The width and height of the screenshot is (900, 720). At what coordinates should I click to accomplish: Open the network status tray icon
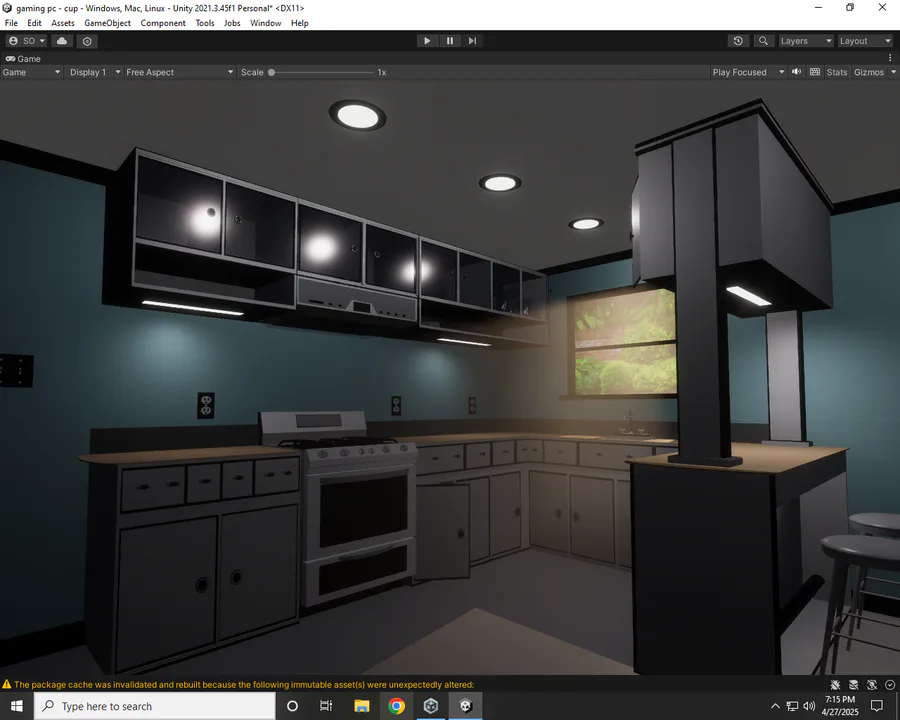(x=793, y=706)
